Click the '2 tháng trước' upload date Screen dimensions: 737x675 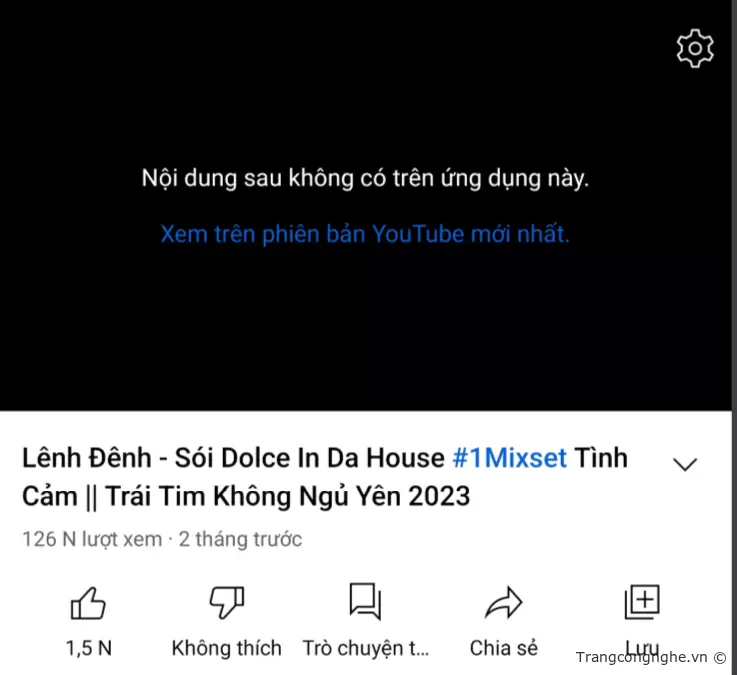pyautogui.click(x=240, y=540)
